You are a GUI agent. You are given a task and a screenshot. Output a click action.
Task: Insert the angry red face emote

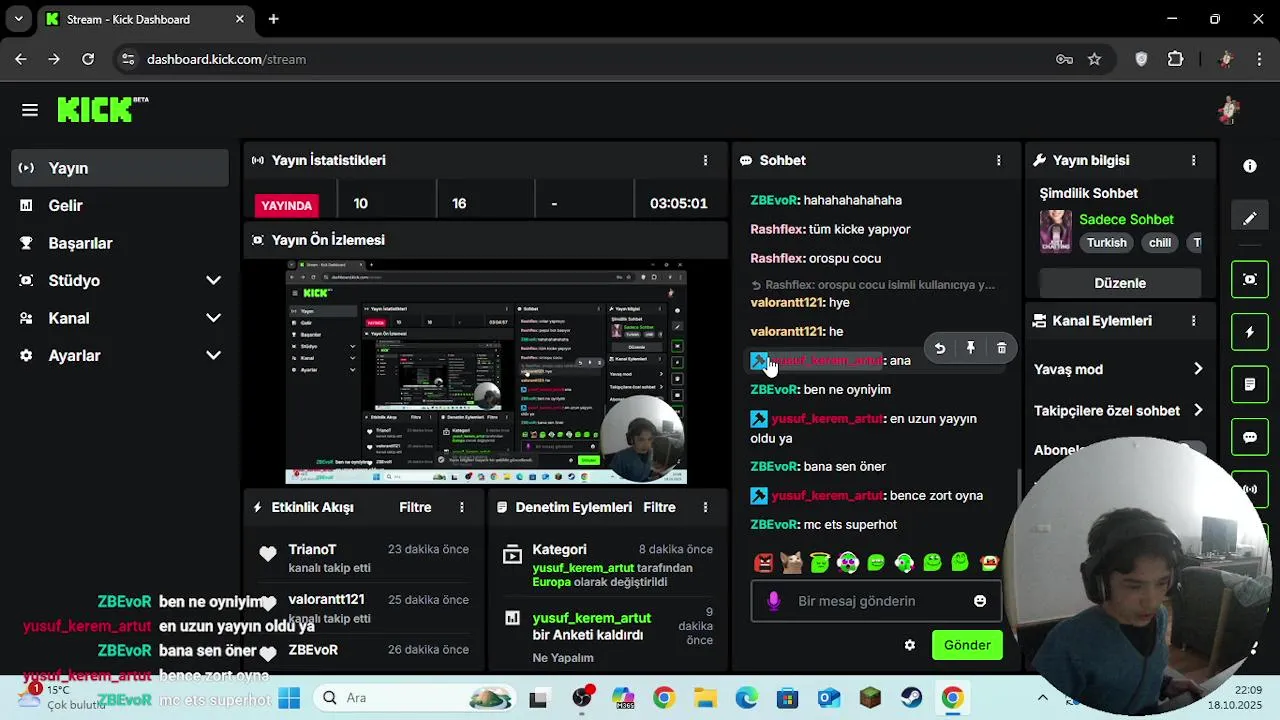pos(764,563)
